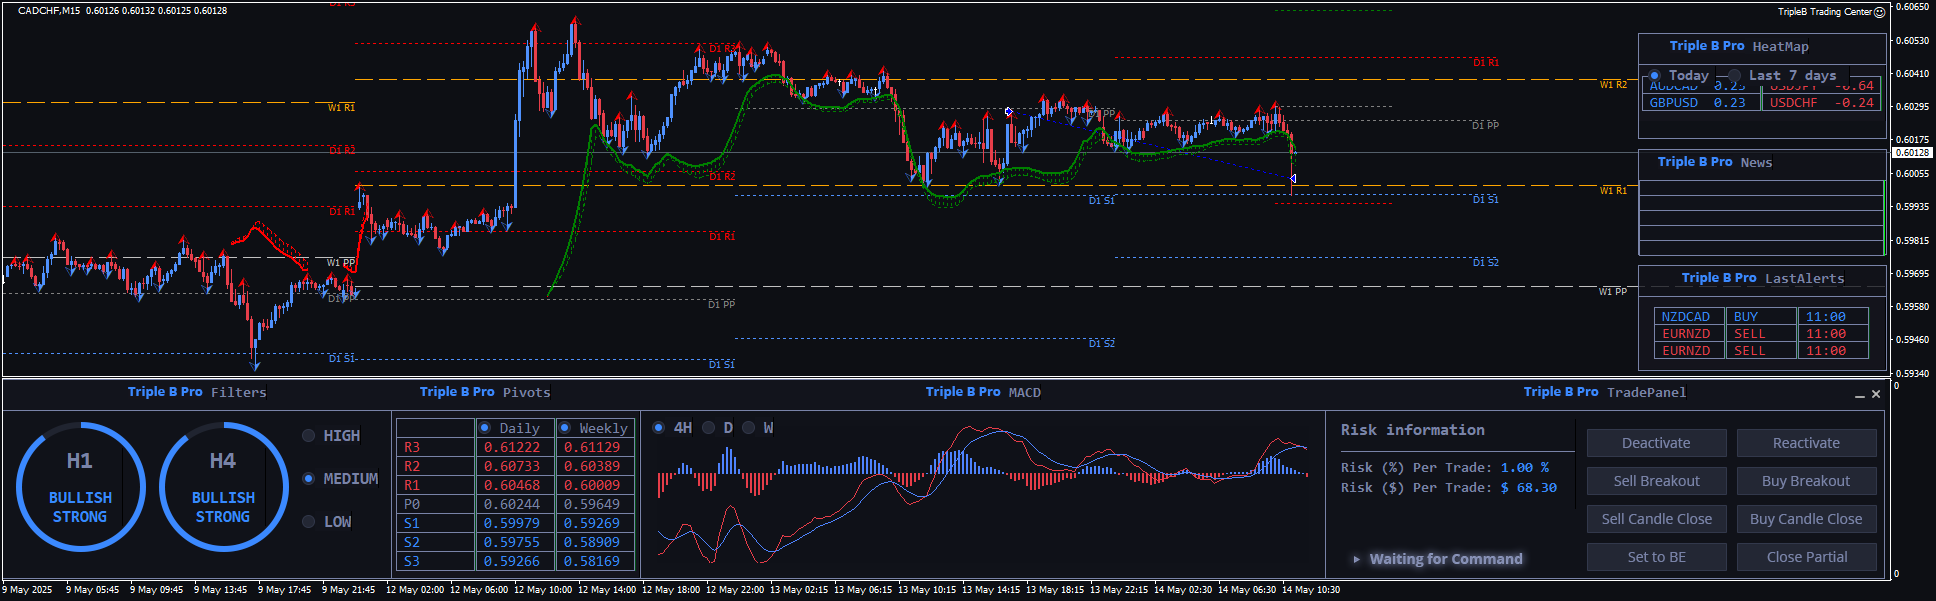
Task: Close the TradePanel with the X icon
Action: pyautogui.click(x=1876, y=394)
